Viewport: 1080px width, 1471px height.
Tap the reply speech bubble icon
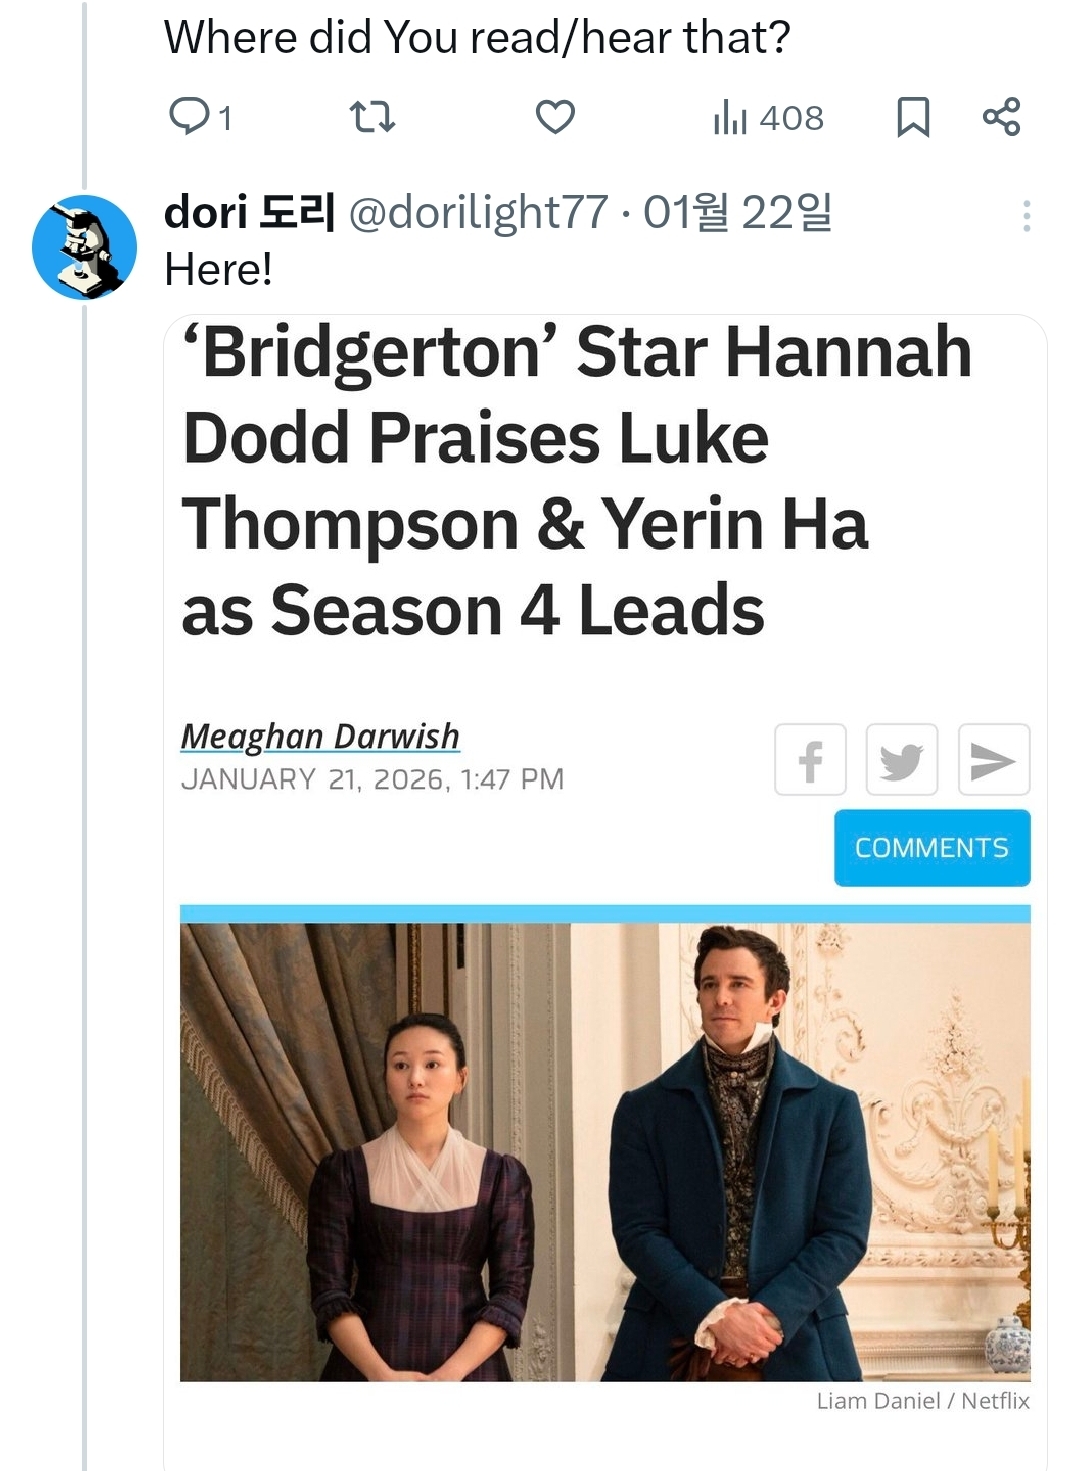click(188, 117)
